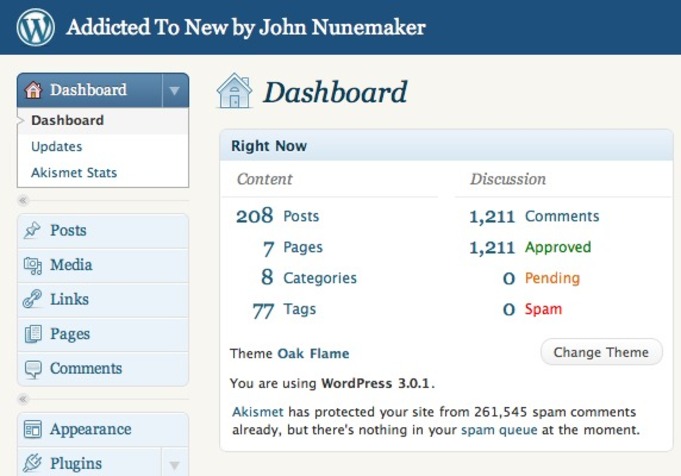Viewport: 681px width, 476px height.
Task: Collapse the Dashboard menu arrow
Action: click(175, 91)
